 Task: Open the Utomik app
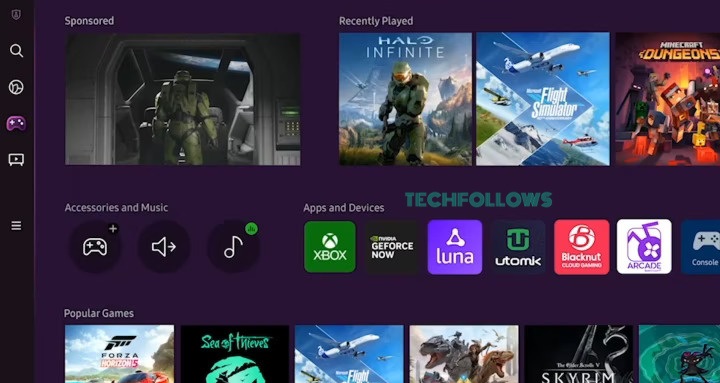point(518,247)
